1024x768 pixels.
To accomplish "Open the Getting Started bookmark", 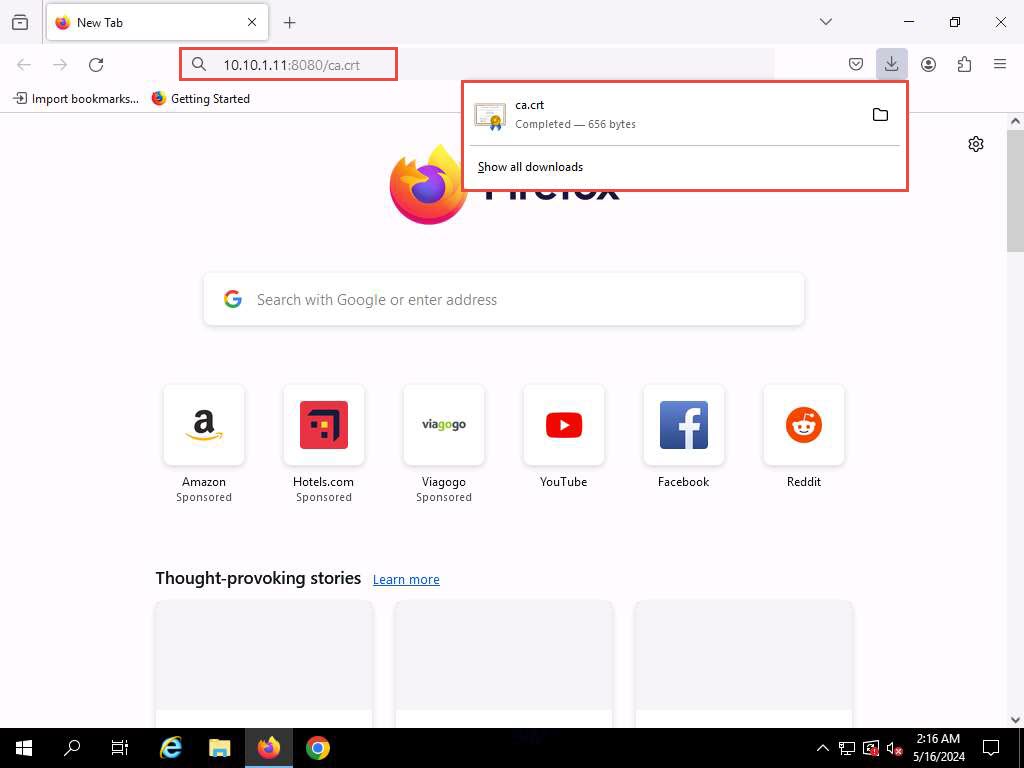I will [x=201, y=99].
